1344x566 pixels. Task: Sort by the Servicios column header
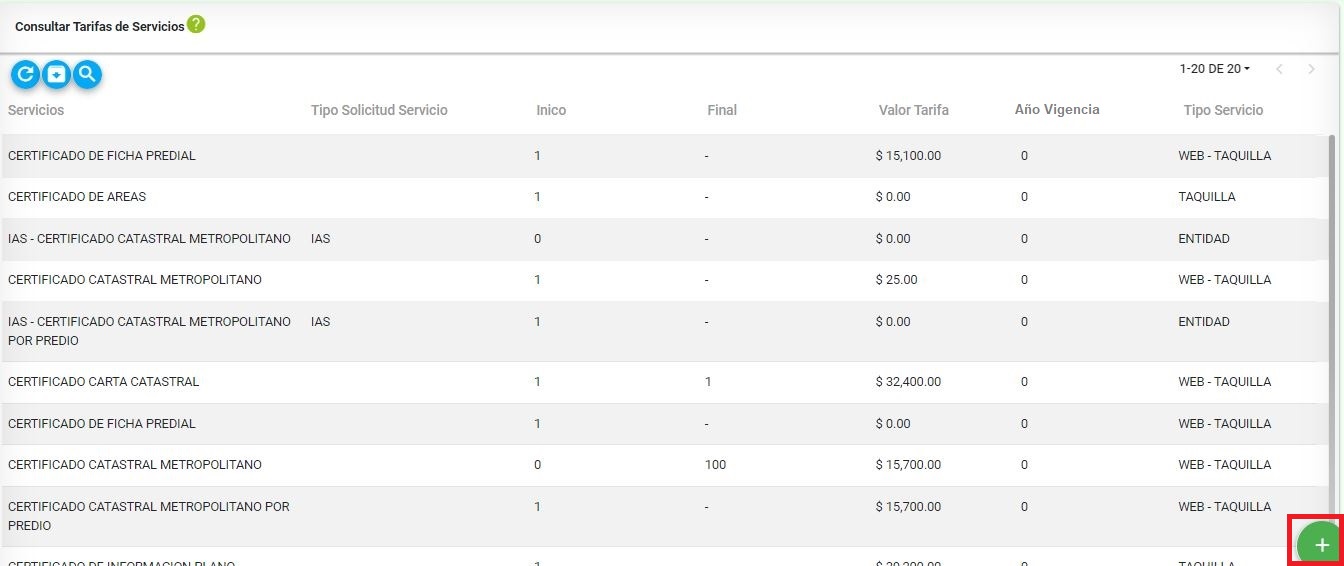[36, 110]
